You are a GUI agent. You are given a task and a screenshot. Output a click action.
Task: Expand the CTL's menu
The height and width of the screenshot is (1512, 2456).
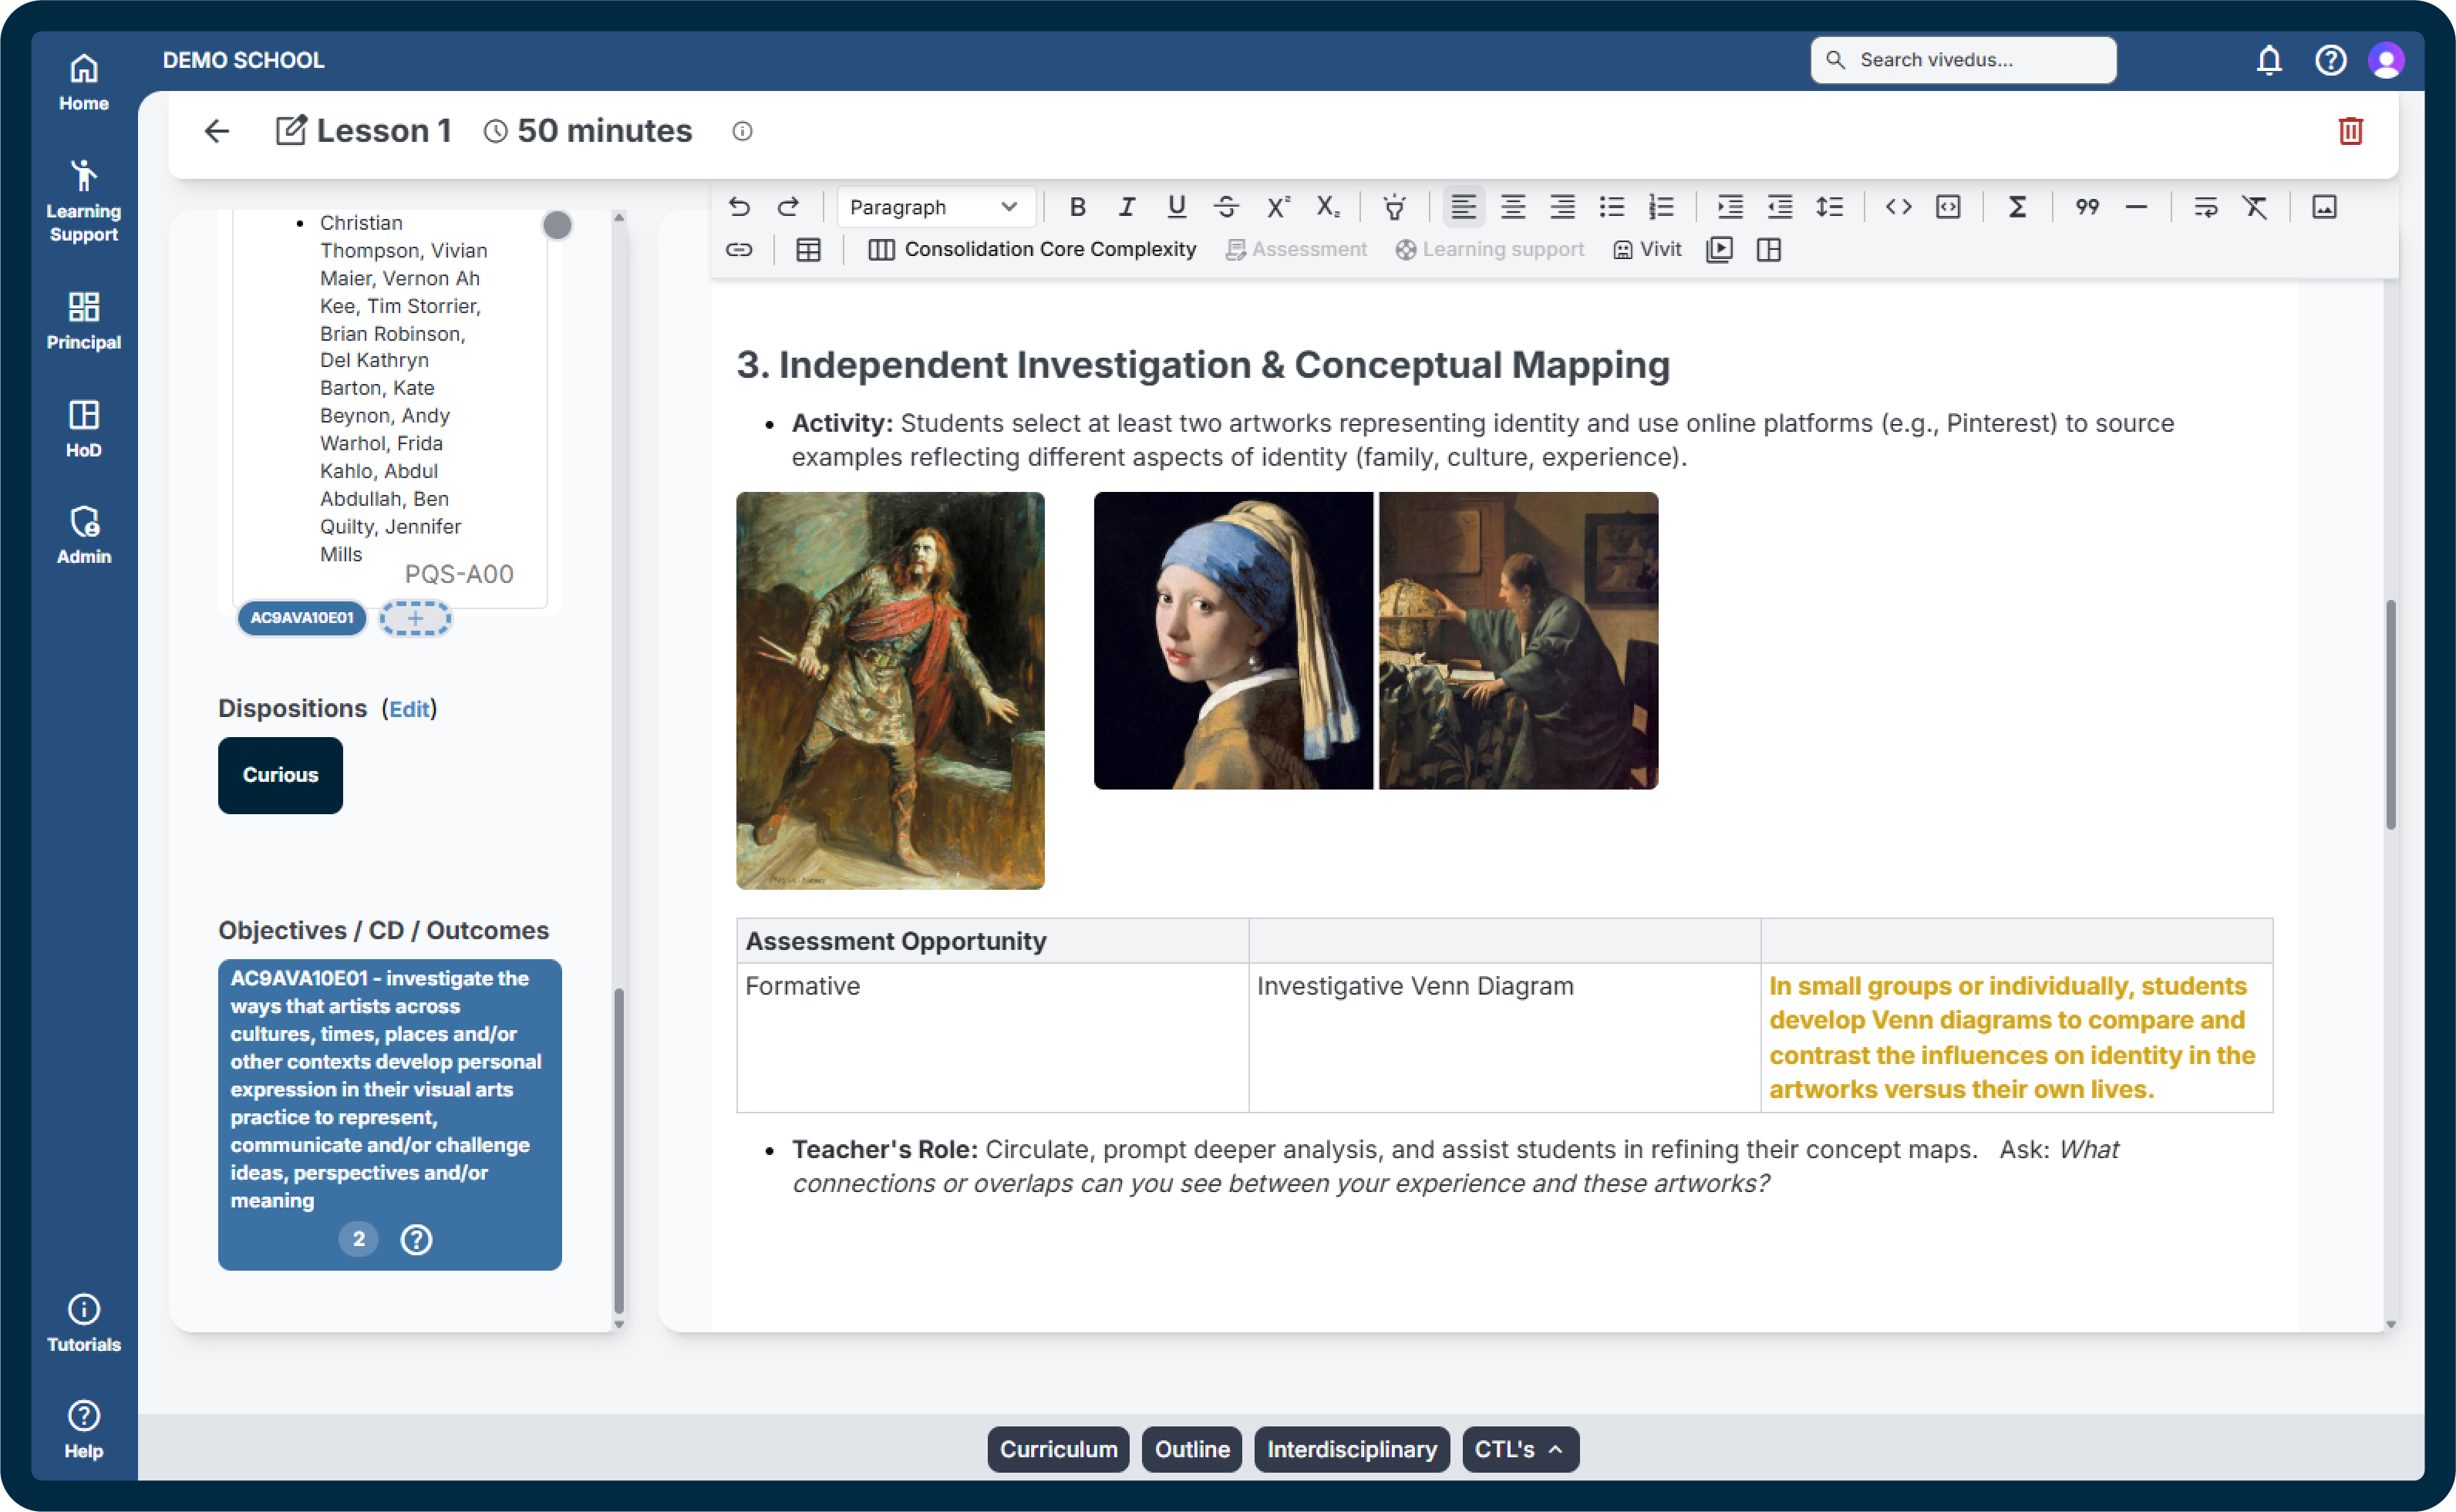[1520, 1449]
